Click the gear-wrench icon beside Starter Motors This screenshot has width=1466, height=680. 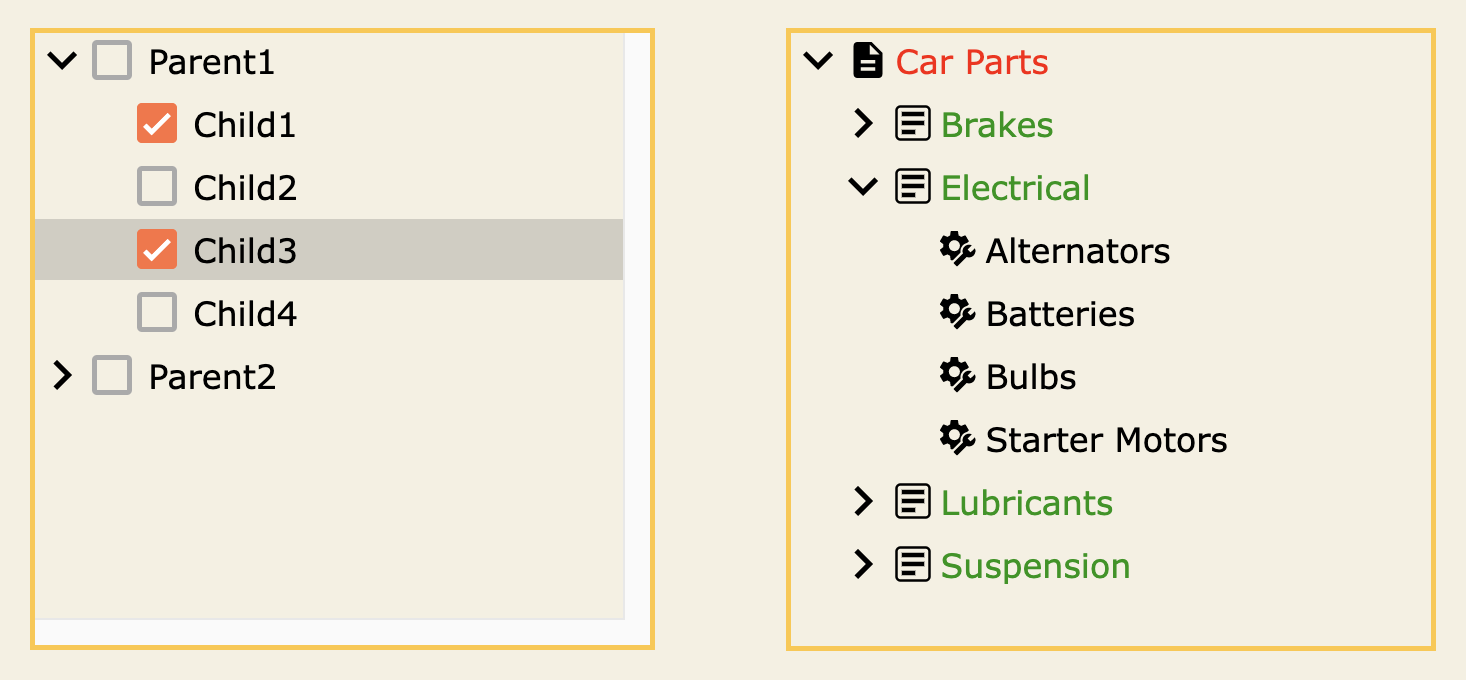tap(957, 438)
